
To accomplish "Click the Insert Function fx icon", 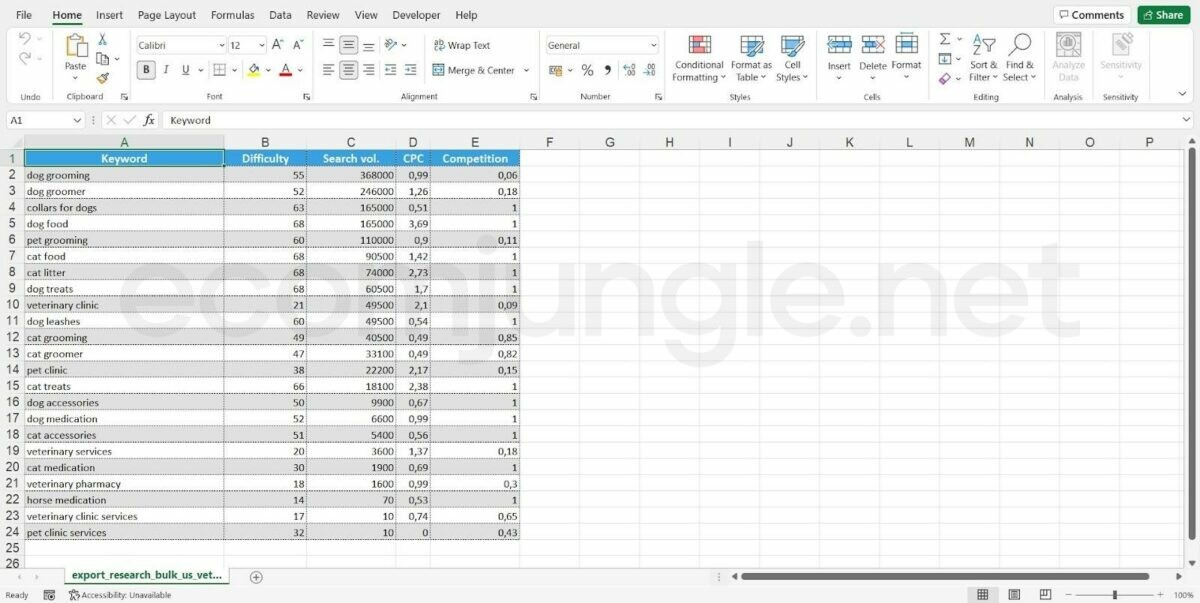I will 149,120.
